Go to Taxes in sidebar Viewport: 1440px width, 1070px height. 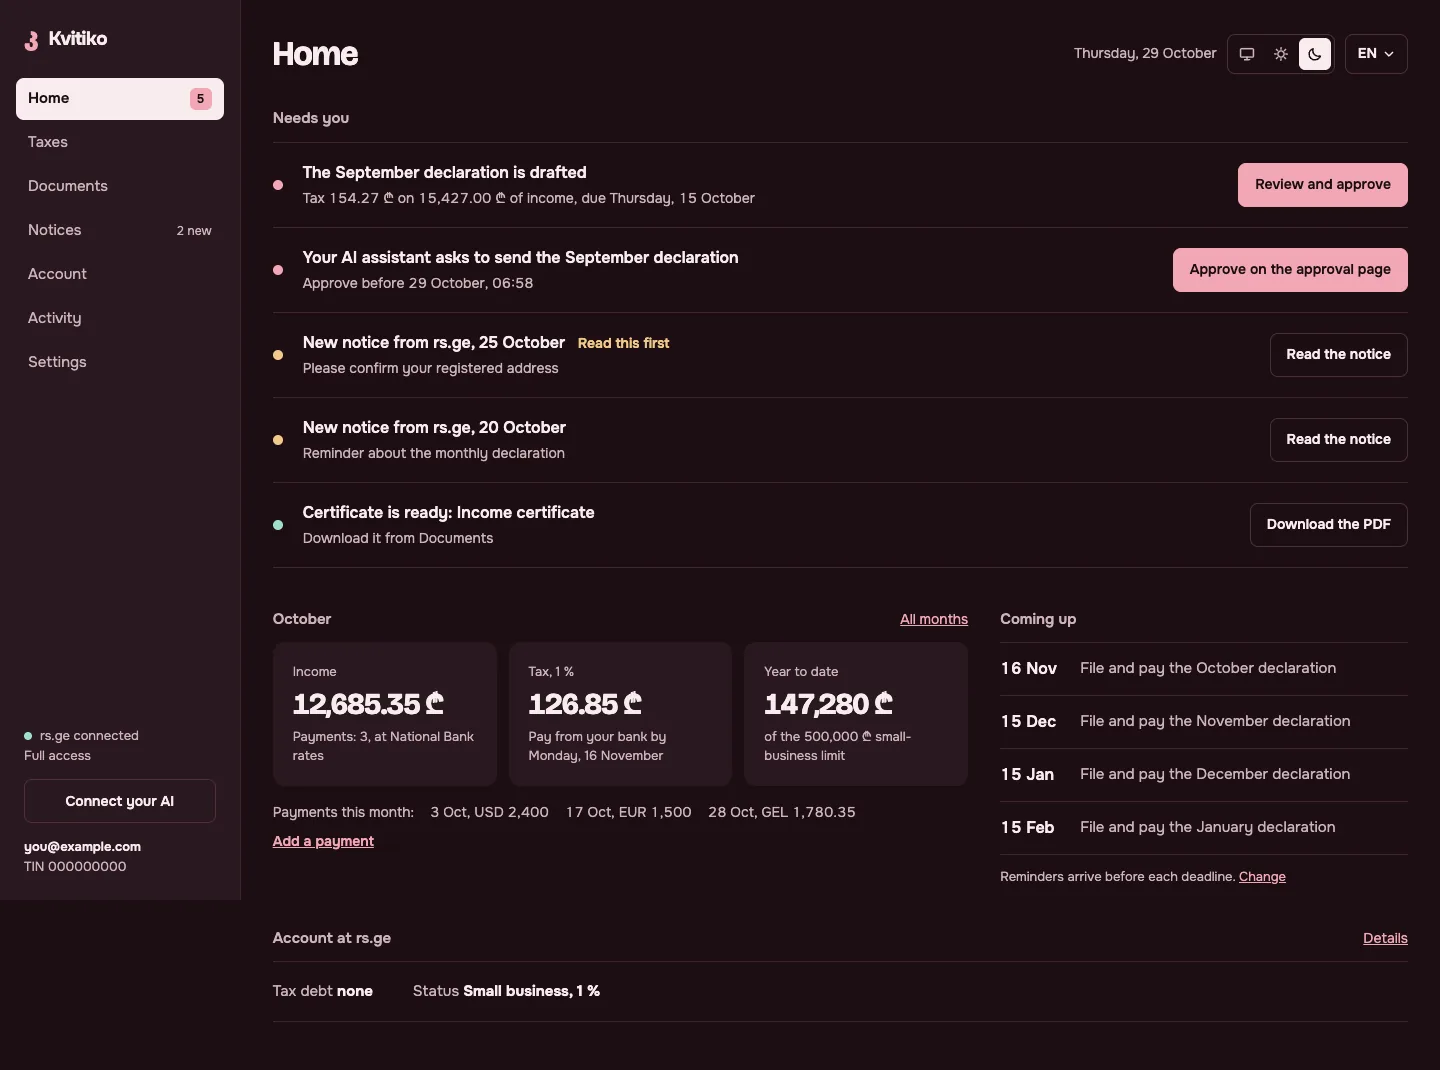[120, 142]
